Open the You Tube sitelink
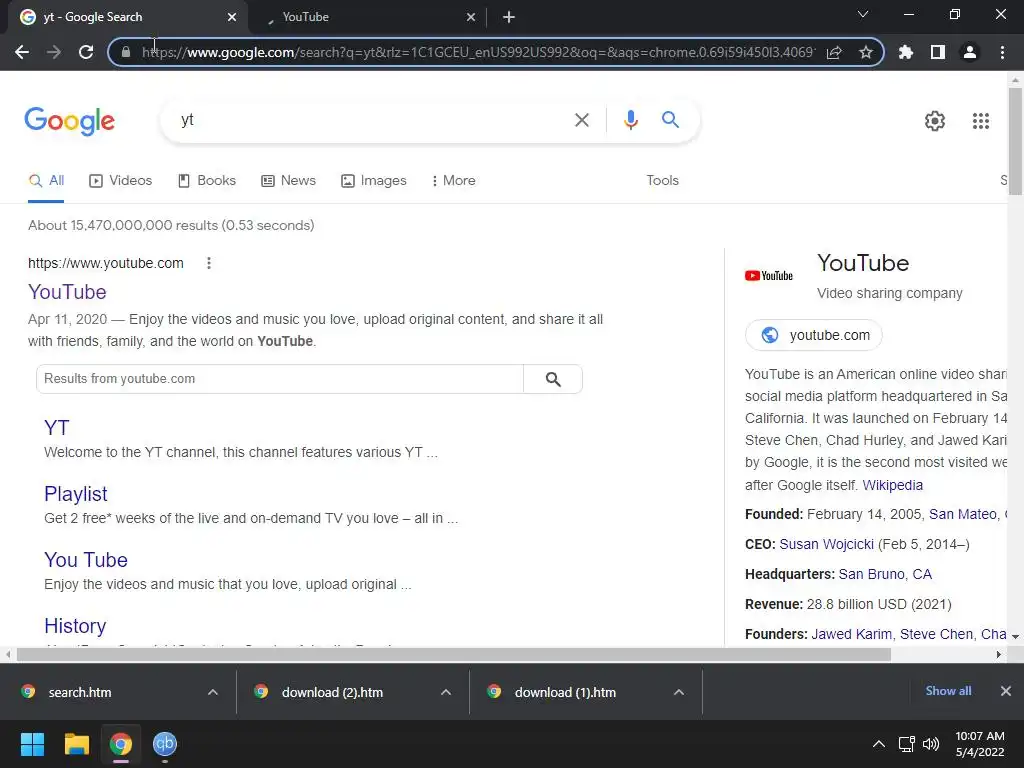Image resolution: width=1024 pixels, height=768 pixels. coord(86,560)
